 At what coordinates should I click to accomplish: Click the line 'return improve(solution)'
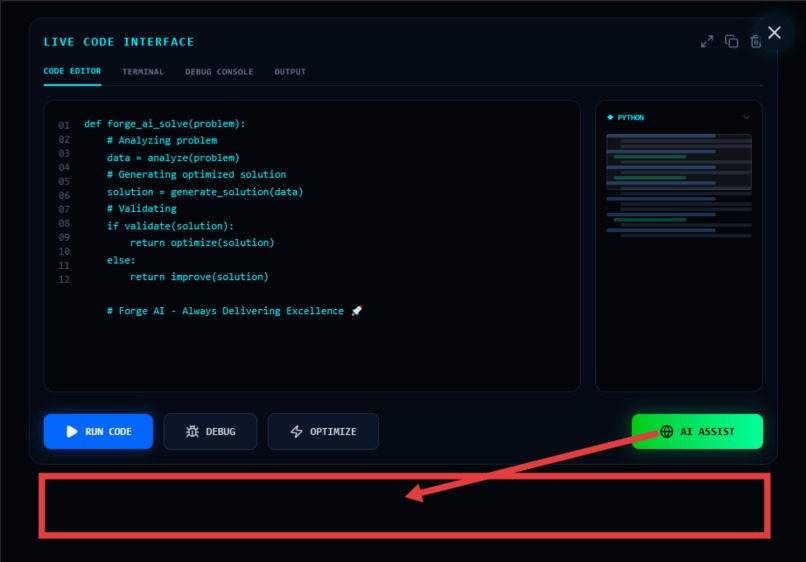pyautogui.click(x=199, y=277)
